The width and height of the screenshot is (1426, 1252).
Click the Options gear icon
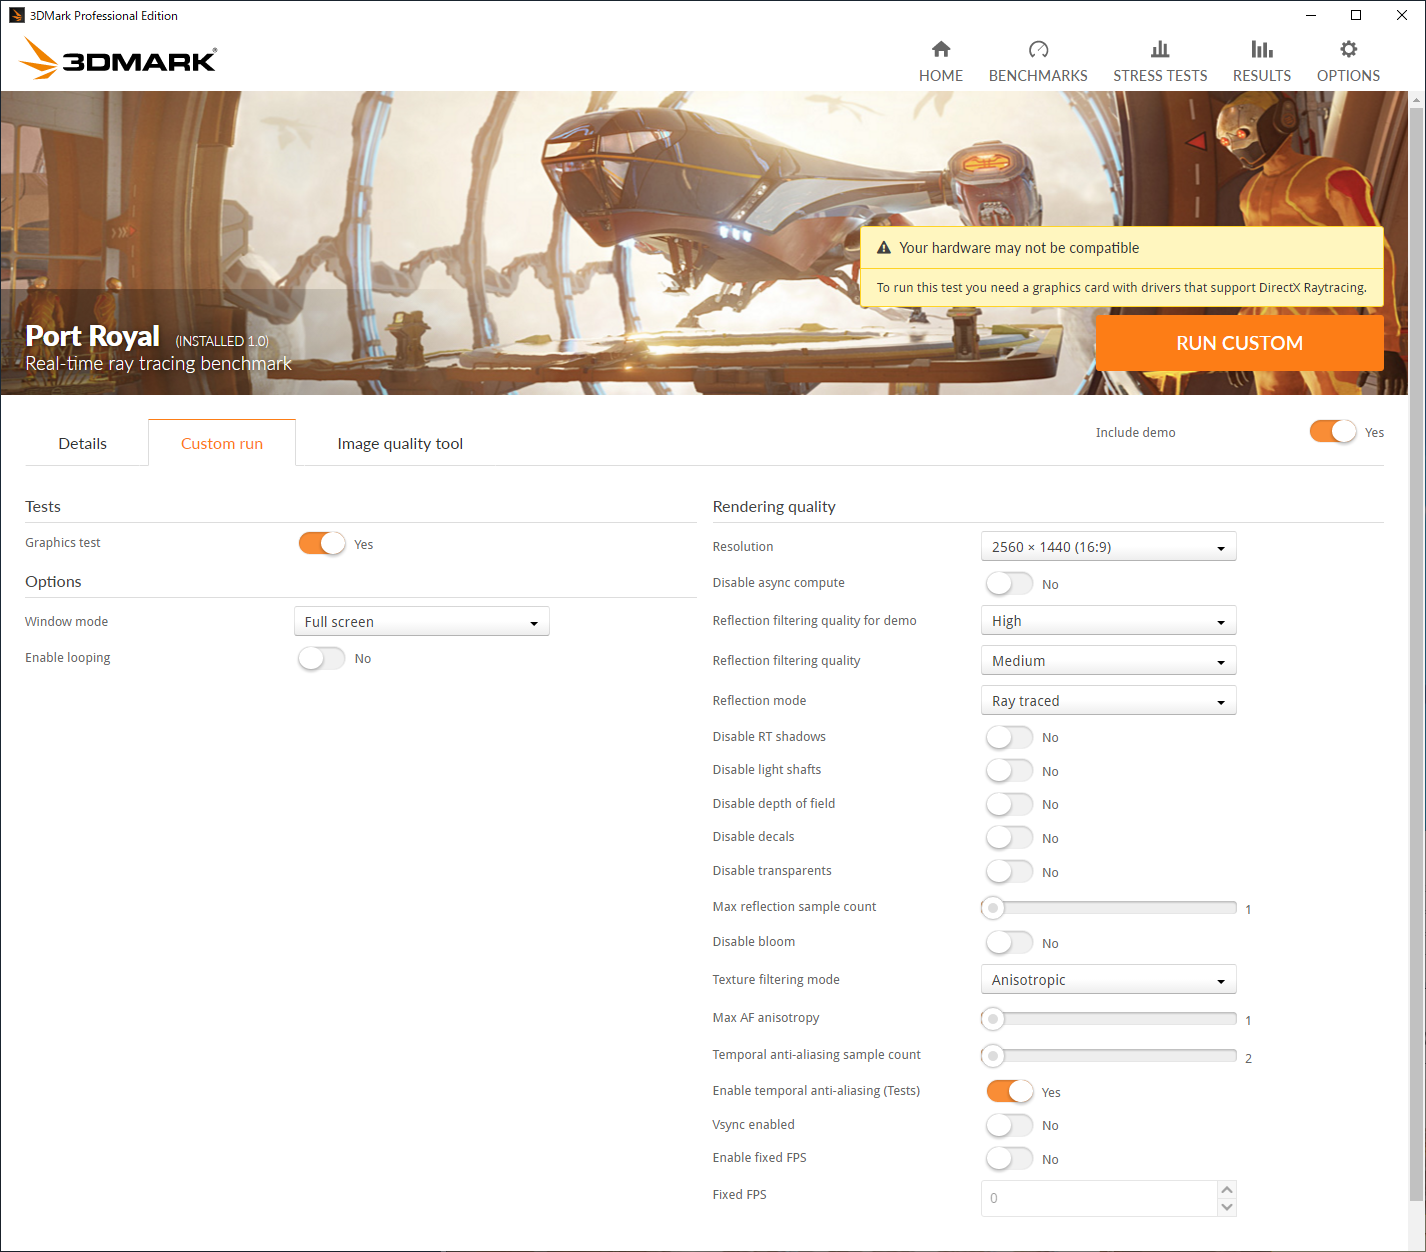(x=1348, y=49)
